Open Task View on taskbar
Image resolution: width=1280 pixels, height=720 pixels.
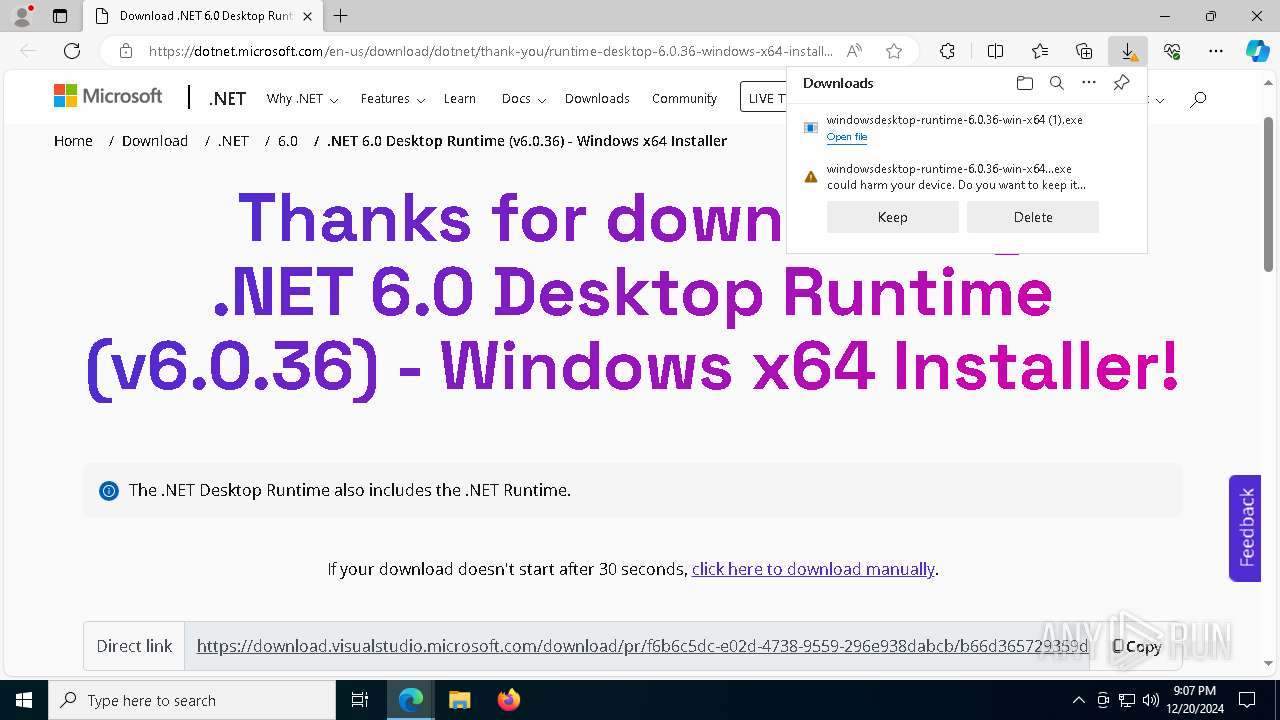point(360,700)
